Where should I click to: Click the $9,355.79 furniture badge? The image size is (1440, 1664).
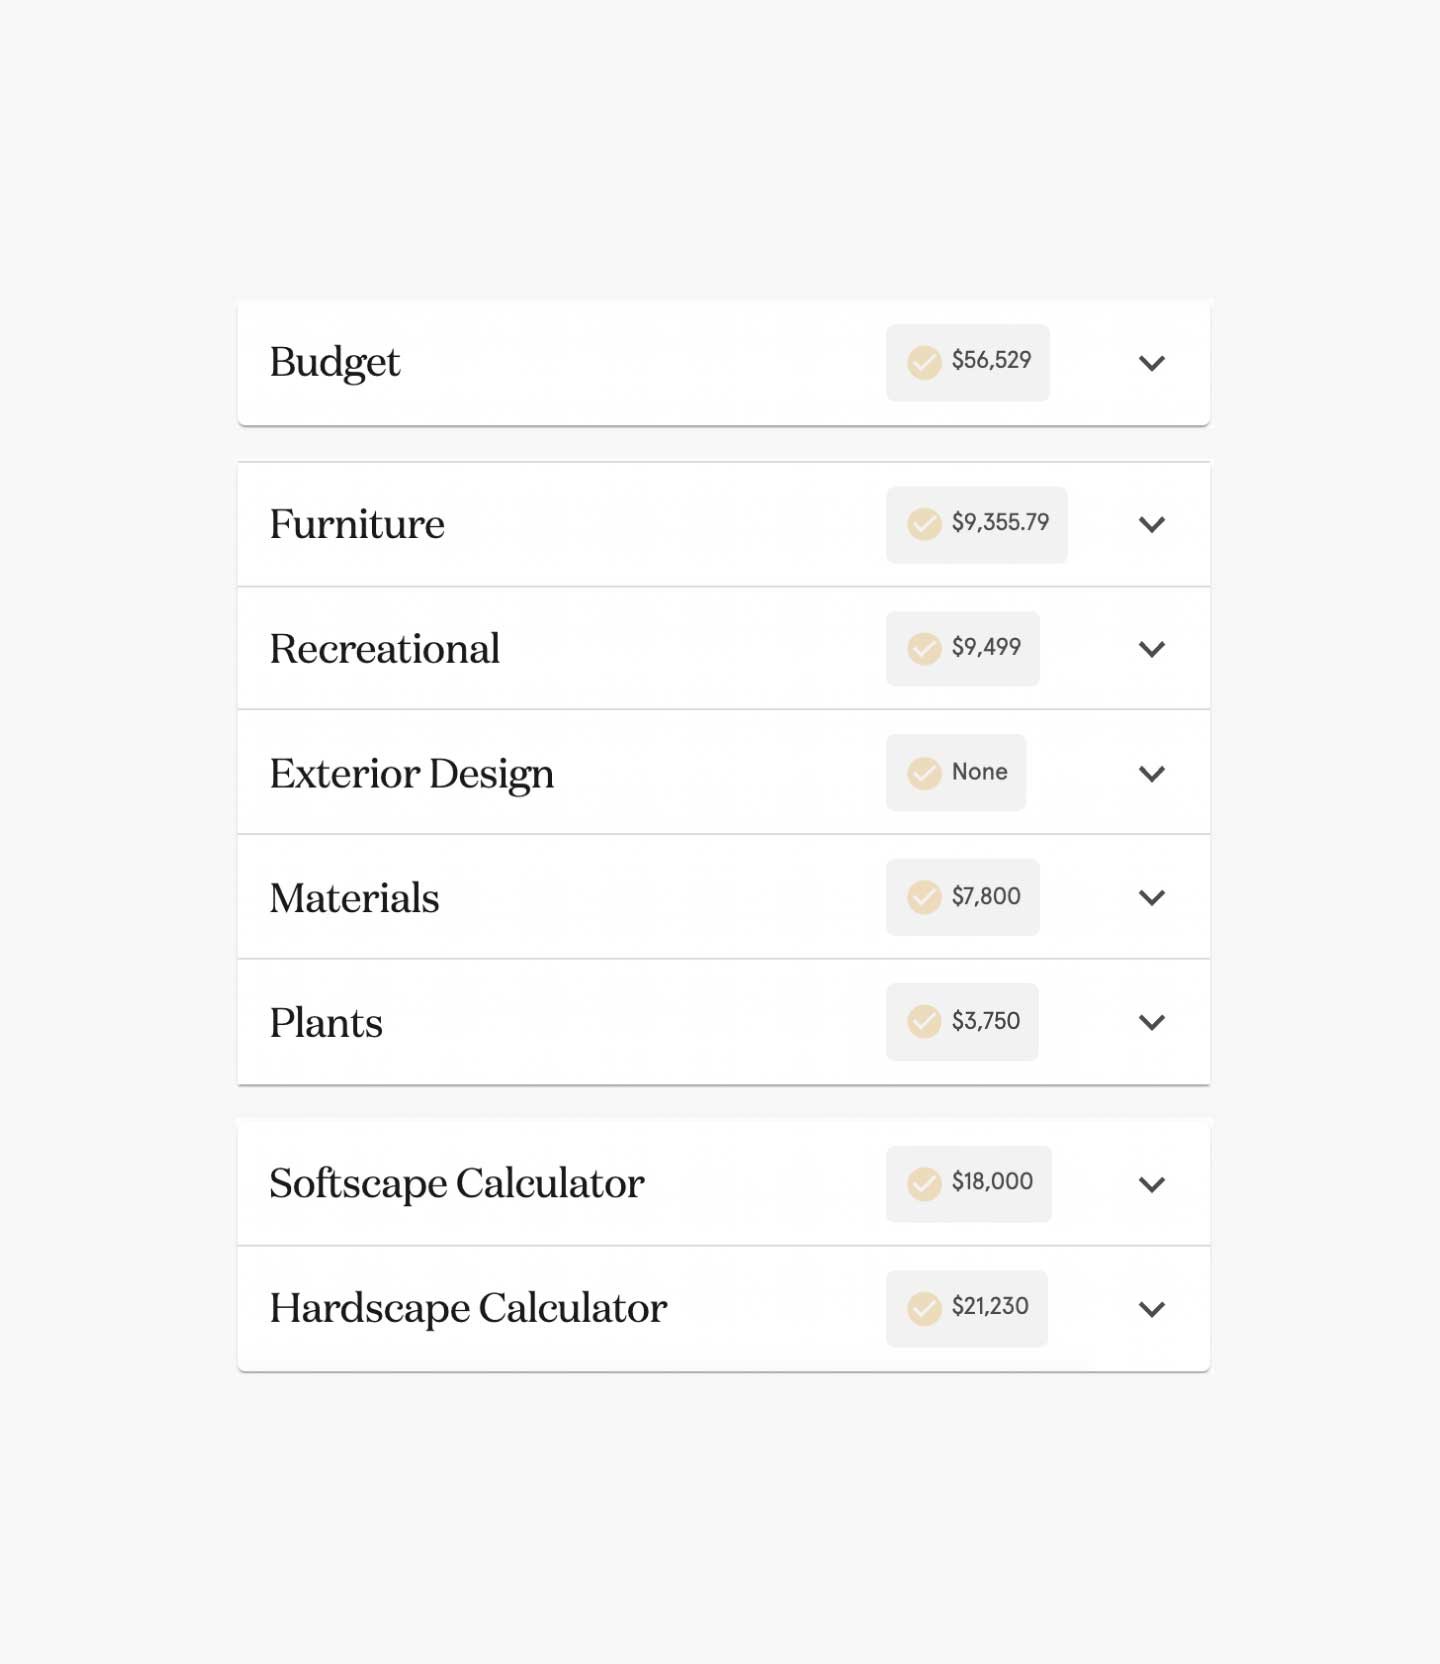[x=977, y=524]
